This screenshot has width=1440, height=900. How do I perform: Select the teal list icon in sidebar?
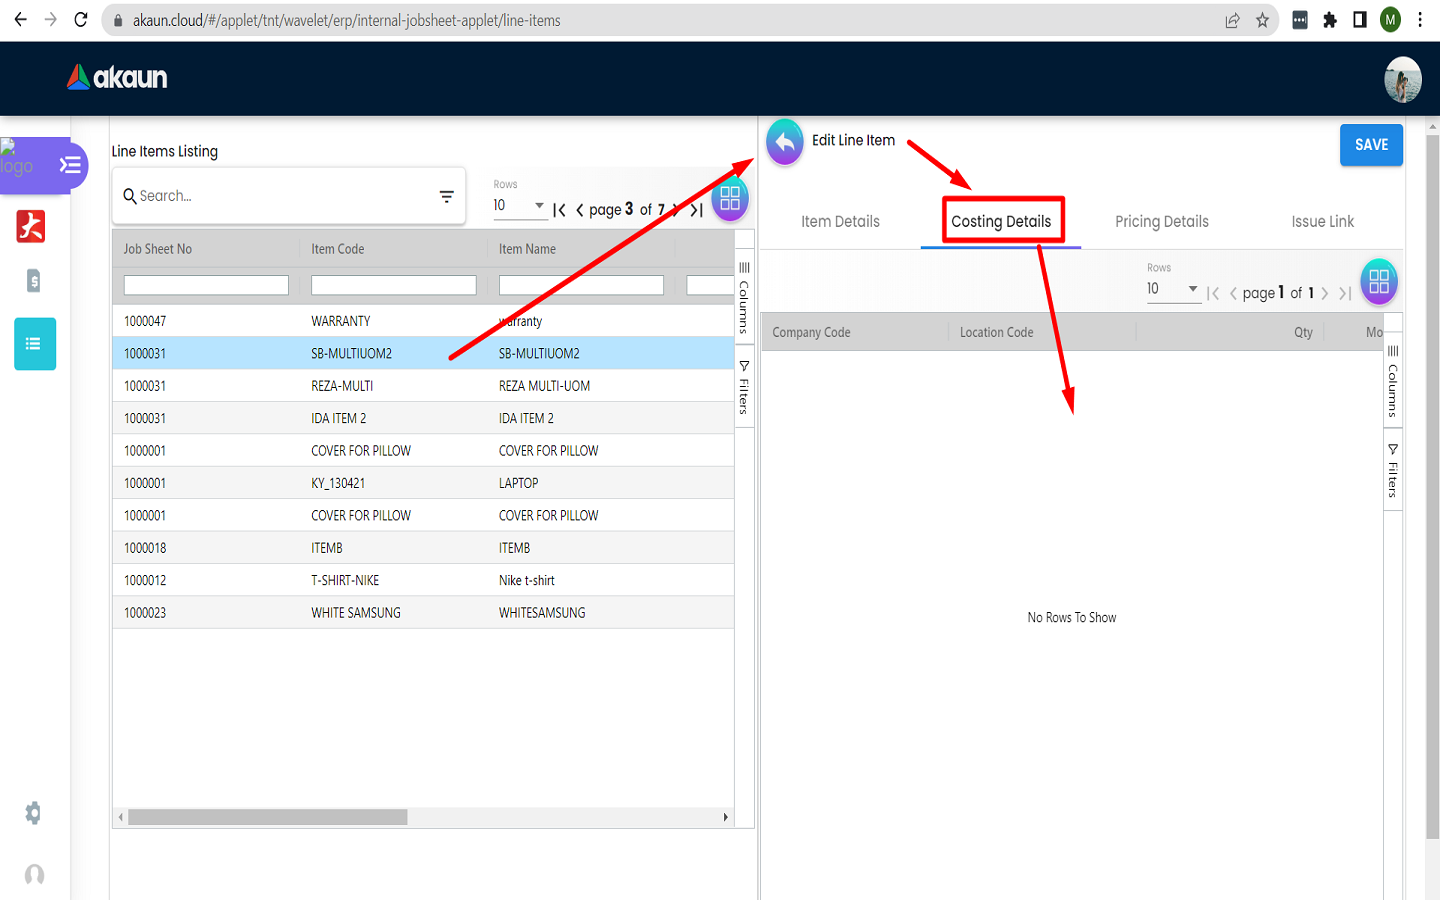(35, 344)
